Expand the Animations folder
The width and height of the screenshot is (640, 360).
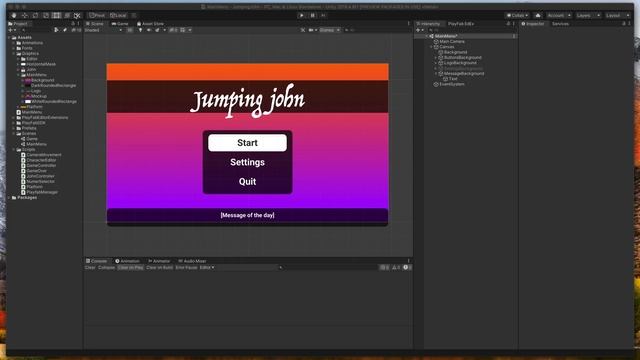[14, 43]
